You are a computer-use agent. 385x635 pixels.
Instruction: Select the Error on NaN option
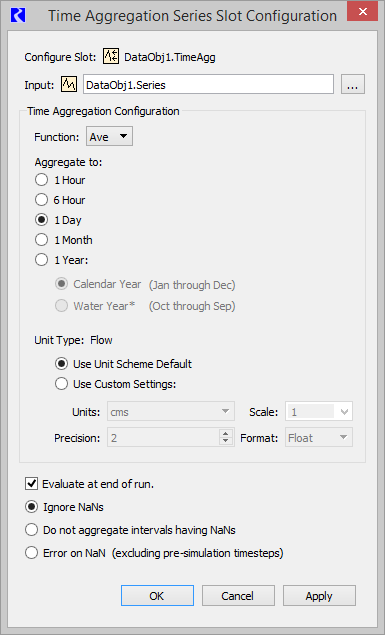pyautogui.click(x=31, y=553)
